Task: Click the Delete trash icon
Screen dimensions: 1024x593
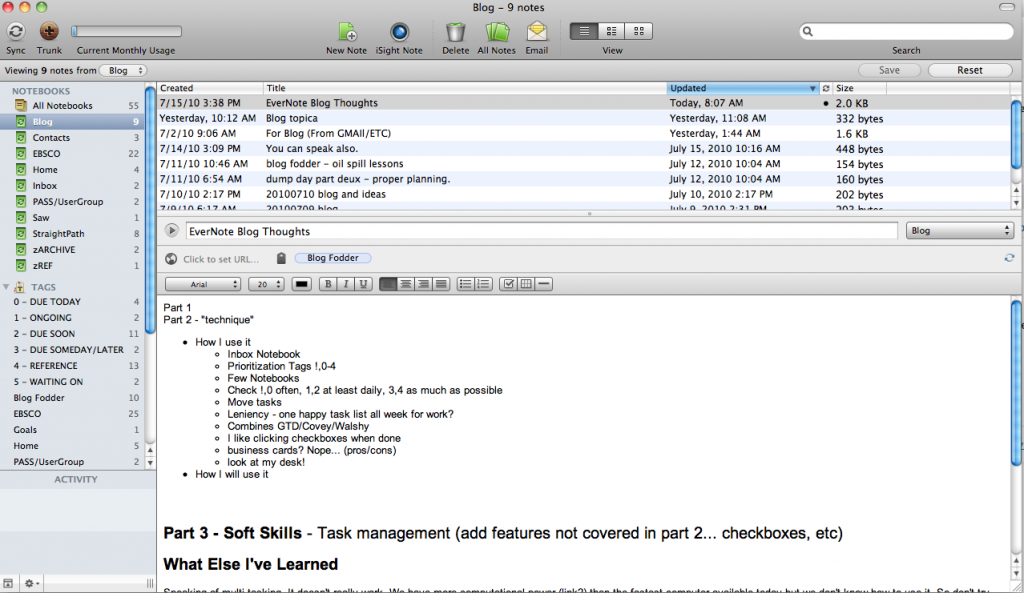Action: point(455,31)
